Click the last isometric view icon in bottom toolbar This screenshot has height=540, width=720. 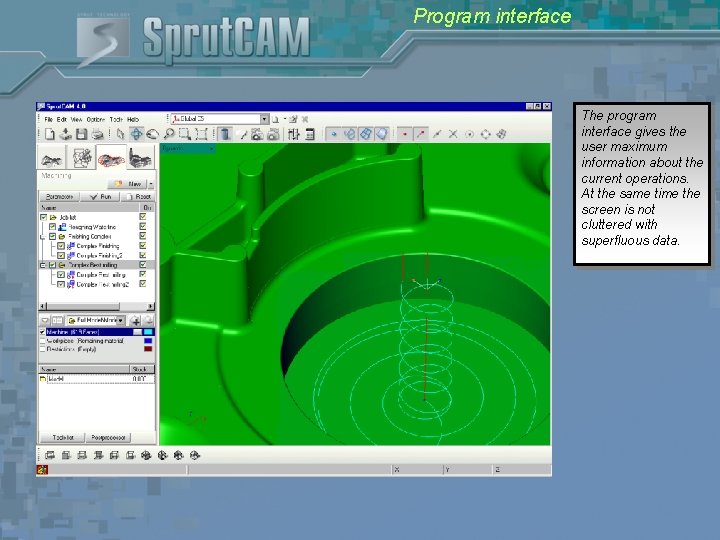pos(195,456)
